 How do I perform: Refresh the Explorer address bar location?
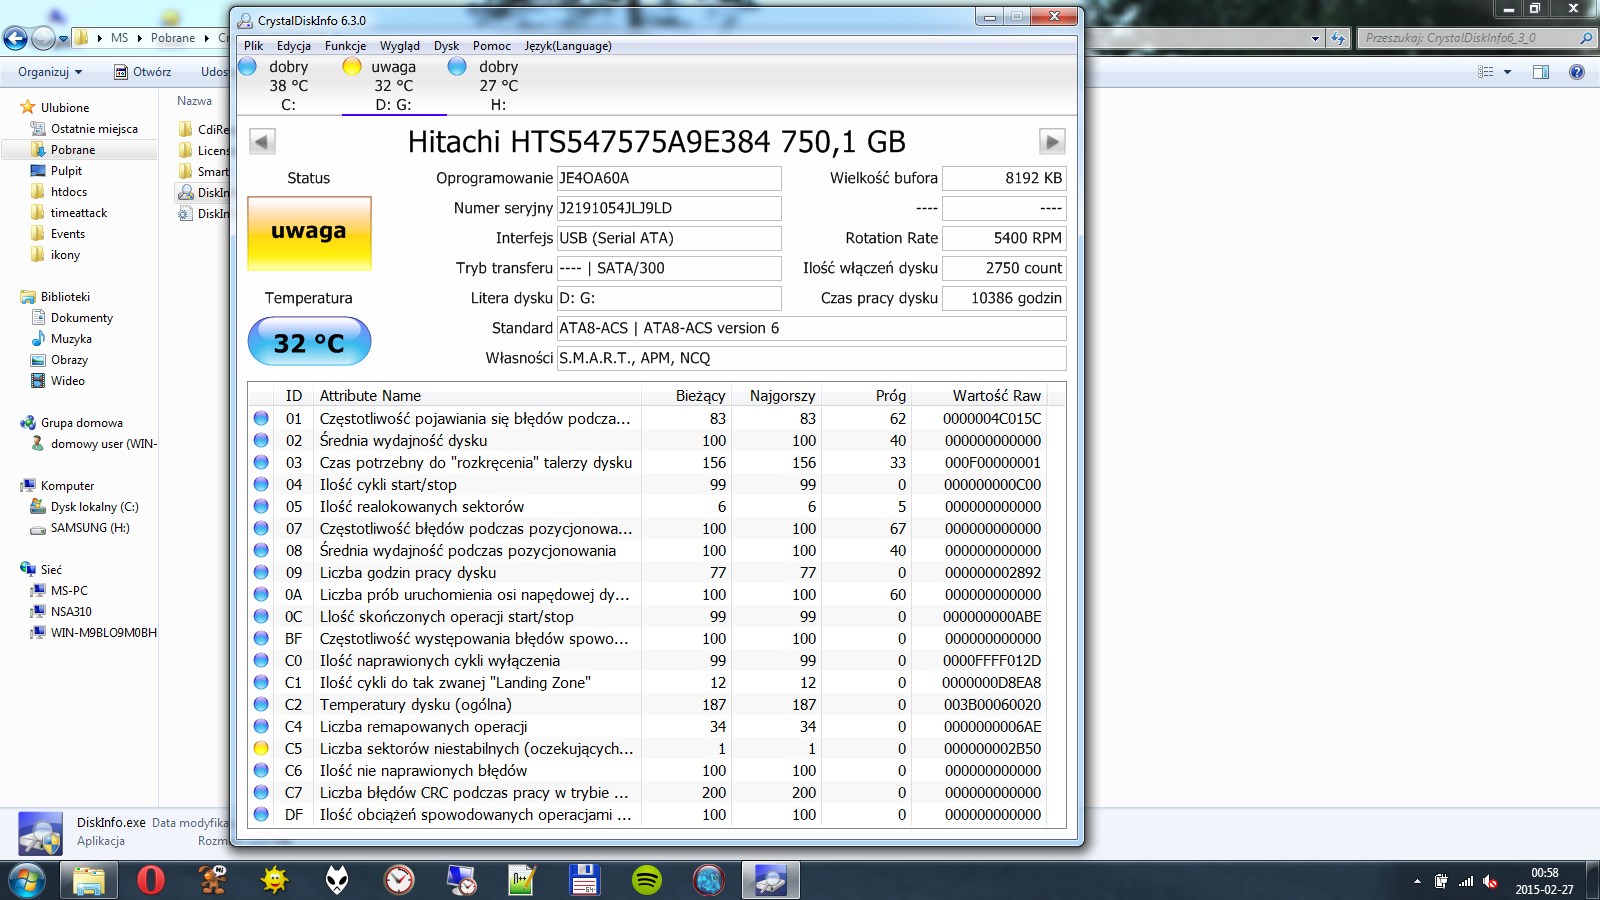pos(1338,38)
